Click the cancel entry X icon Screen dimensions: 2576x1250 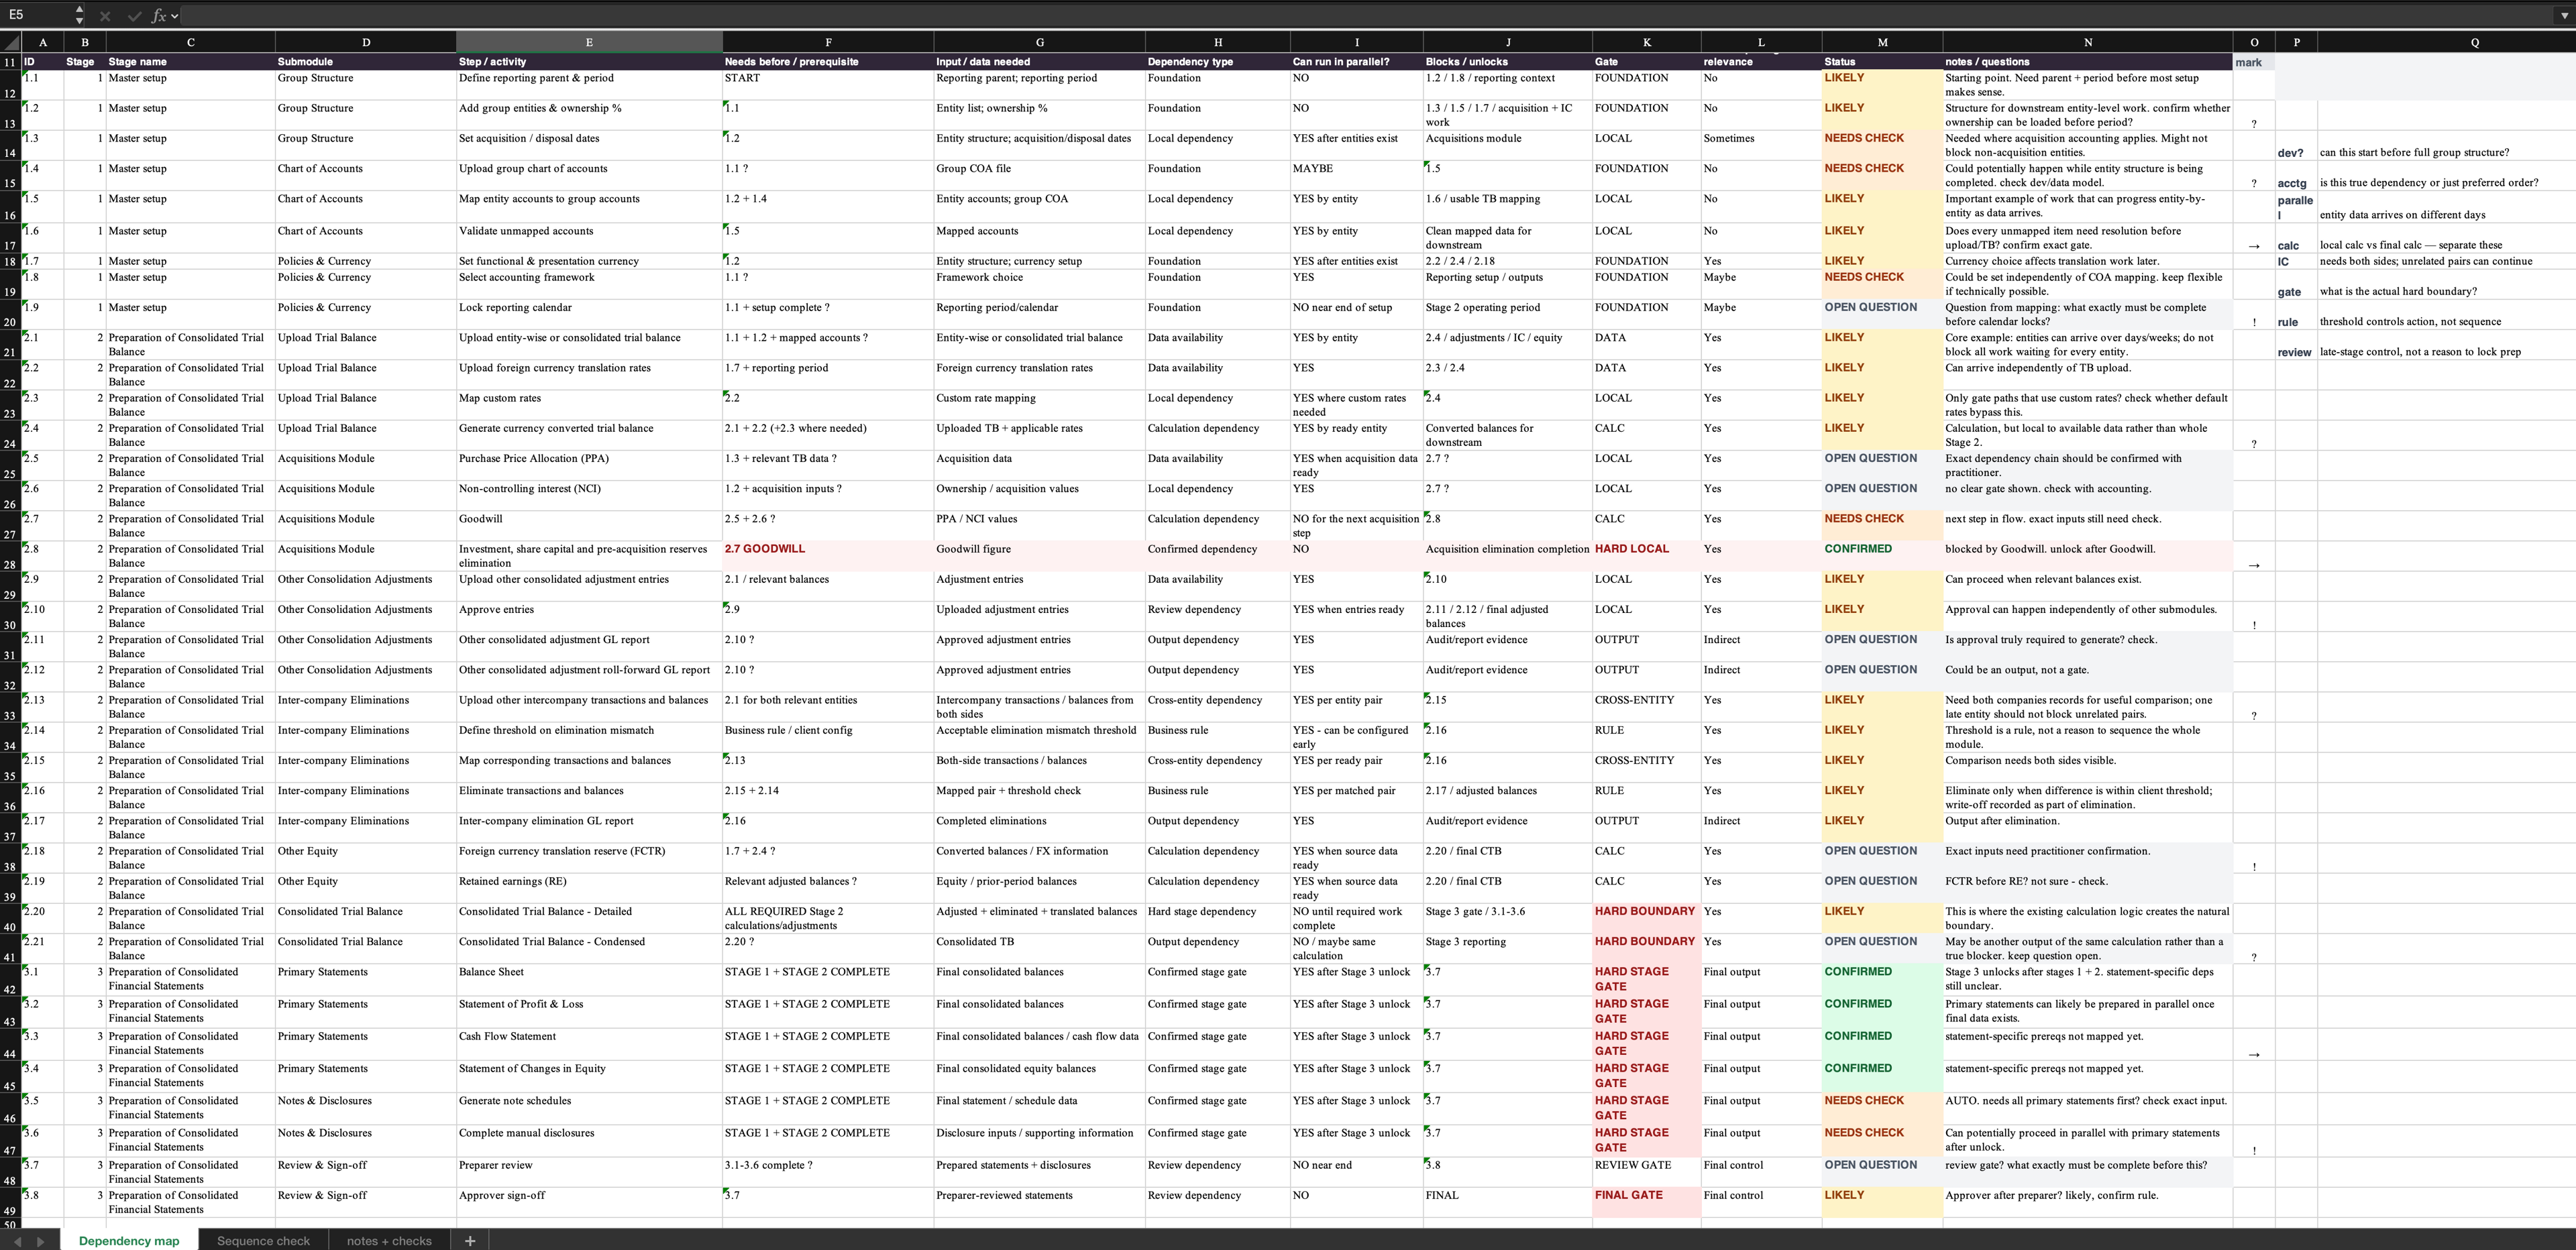tap(105, 16)
